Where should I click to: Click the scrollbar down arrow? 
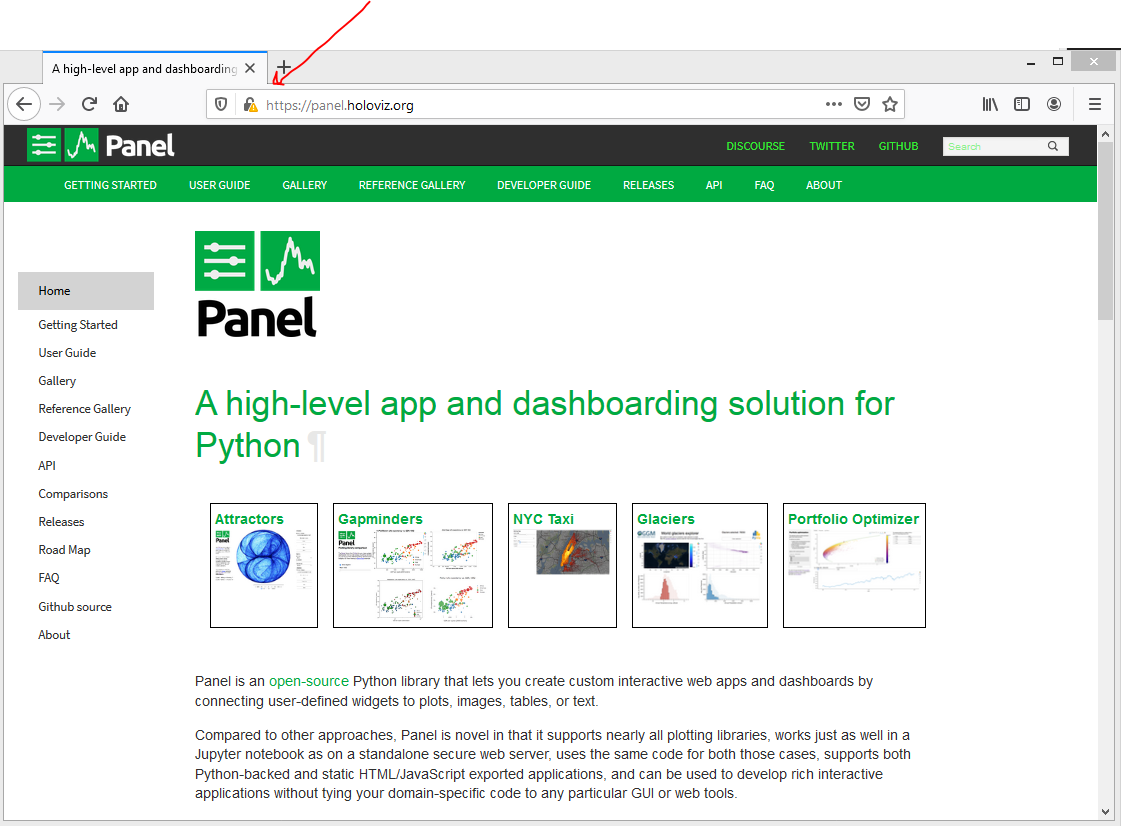pyautogui.click(x=1105, y=812)
